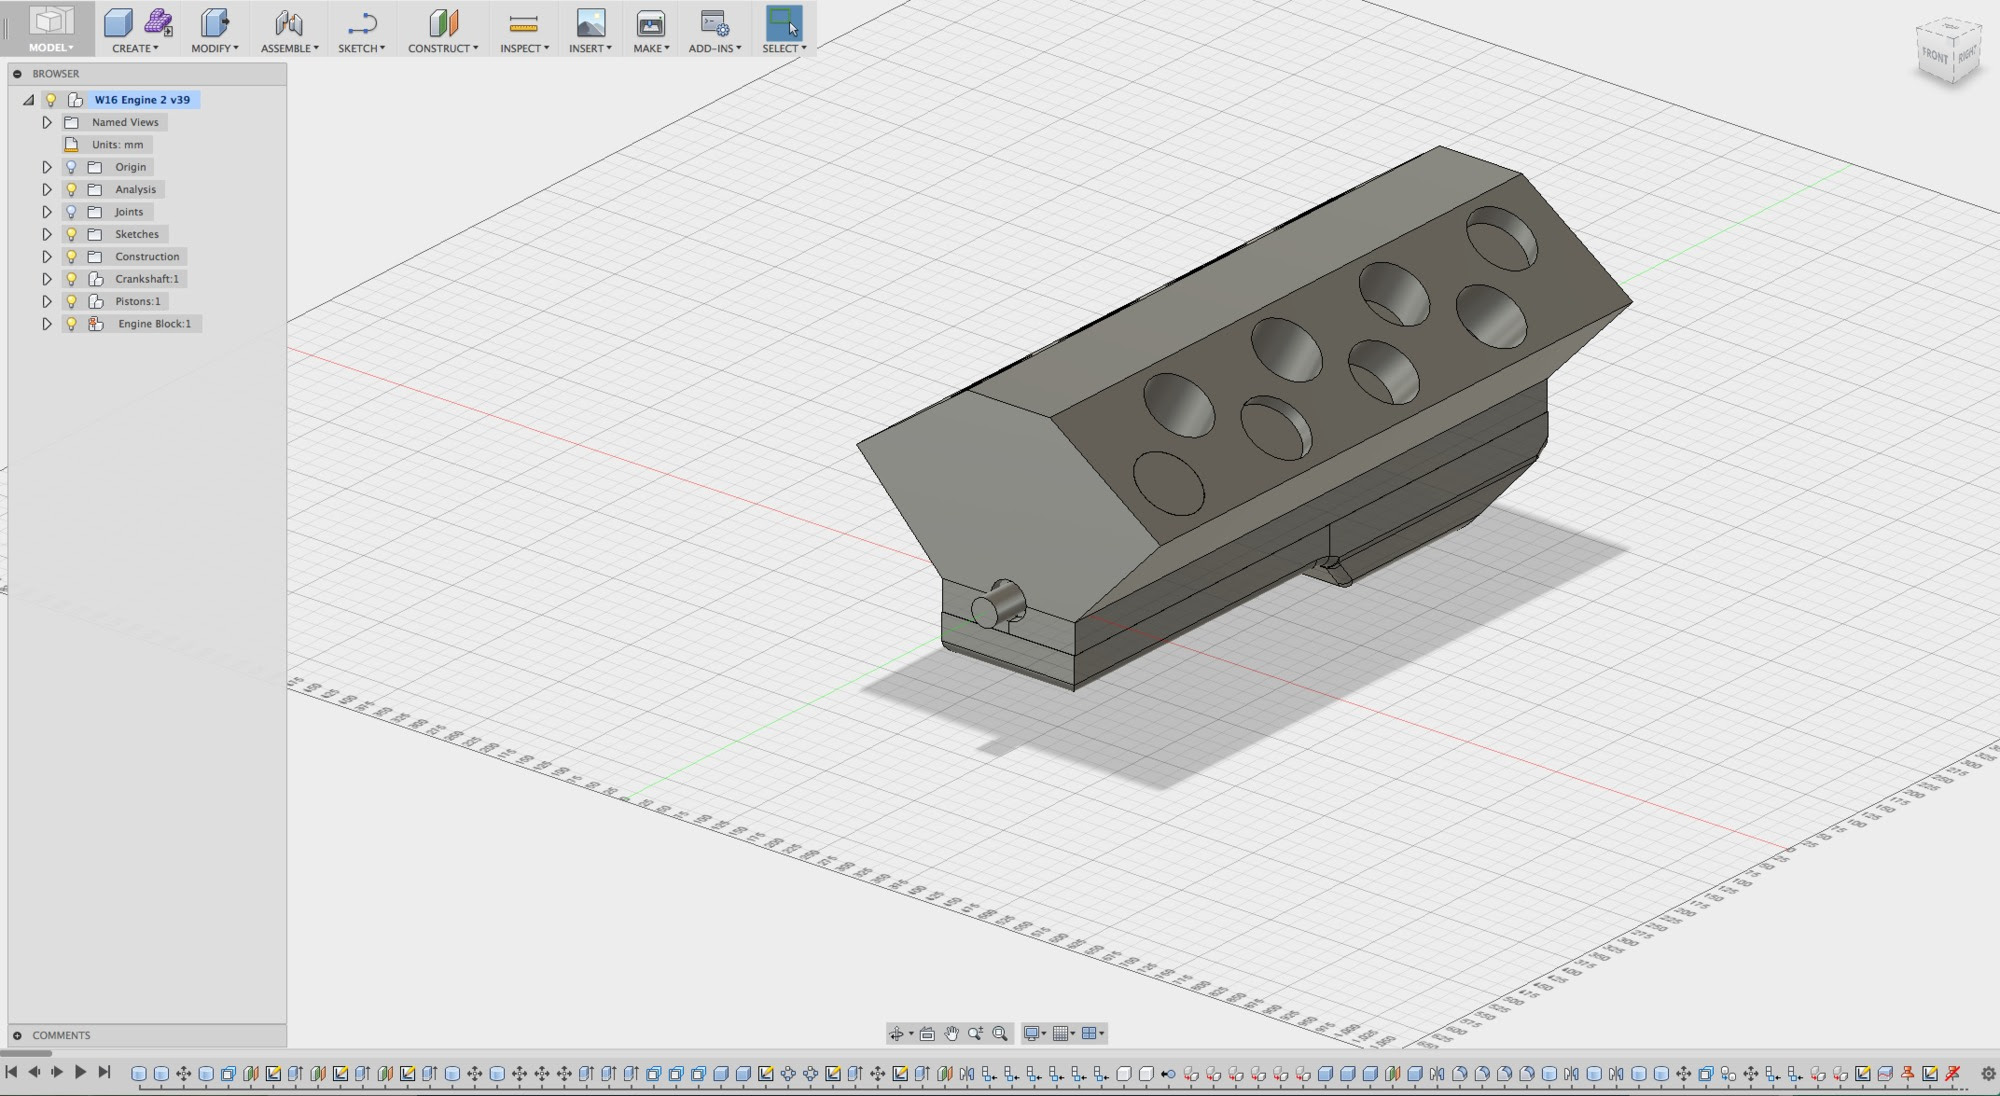The width and height of the screenshot is (2000, 1096).
Task: Play the design timeline
Action: click(80, 1072)
